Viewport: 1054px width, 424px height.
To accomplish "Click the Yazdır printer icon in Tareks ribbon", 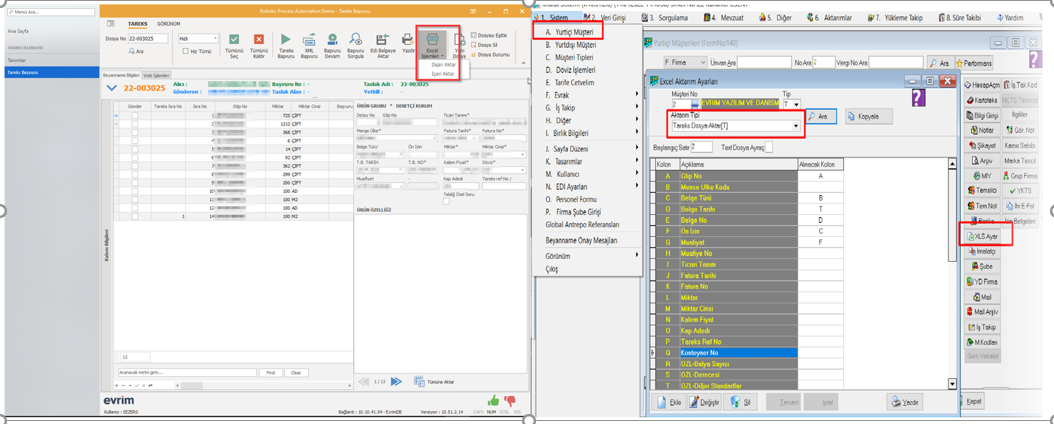I will click(407, 40).
